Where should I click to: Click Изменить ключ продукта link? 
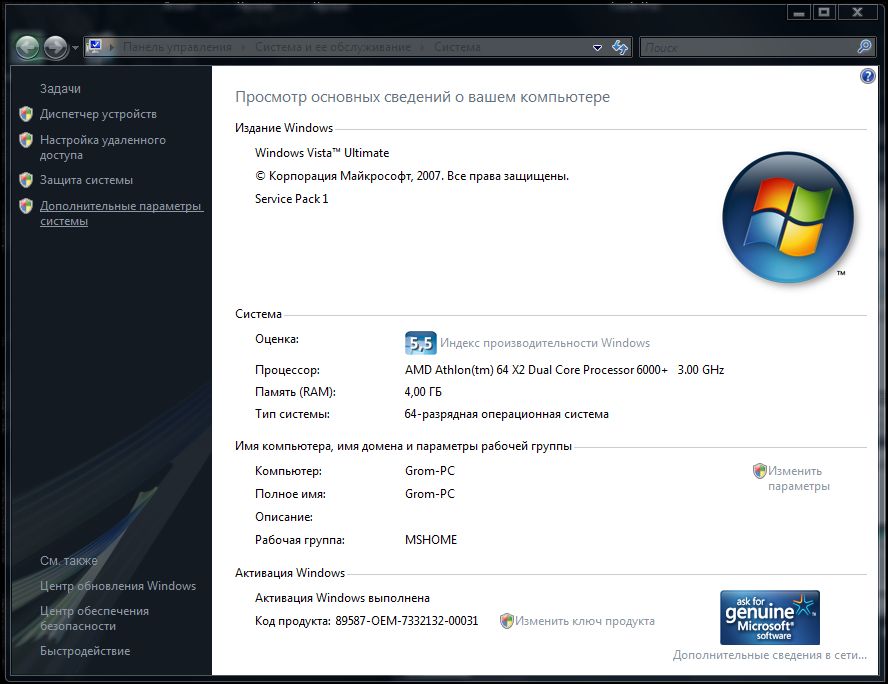(x=584, y=621)
